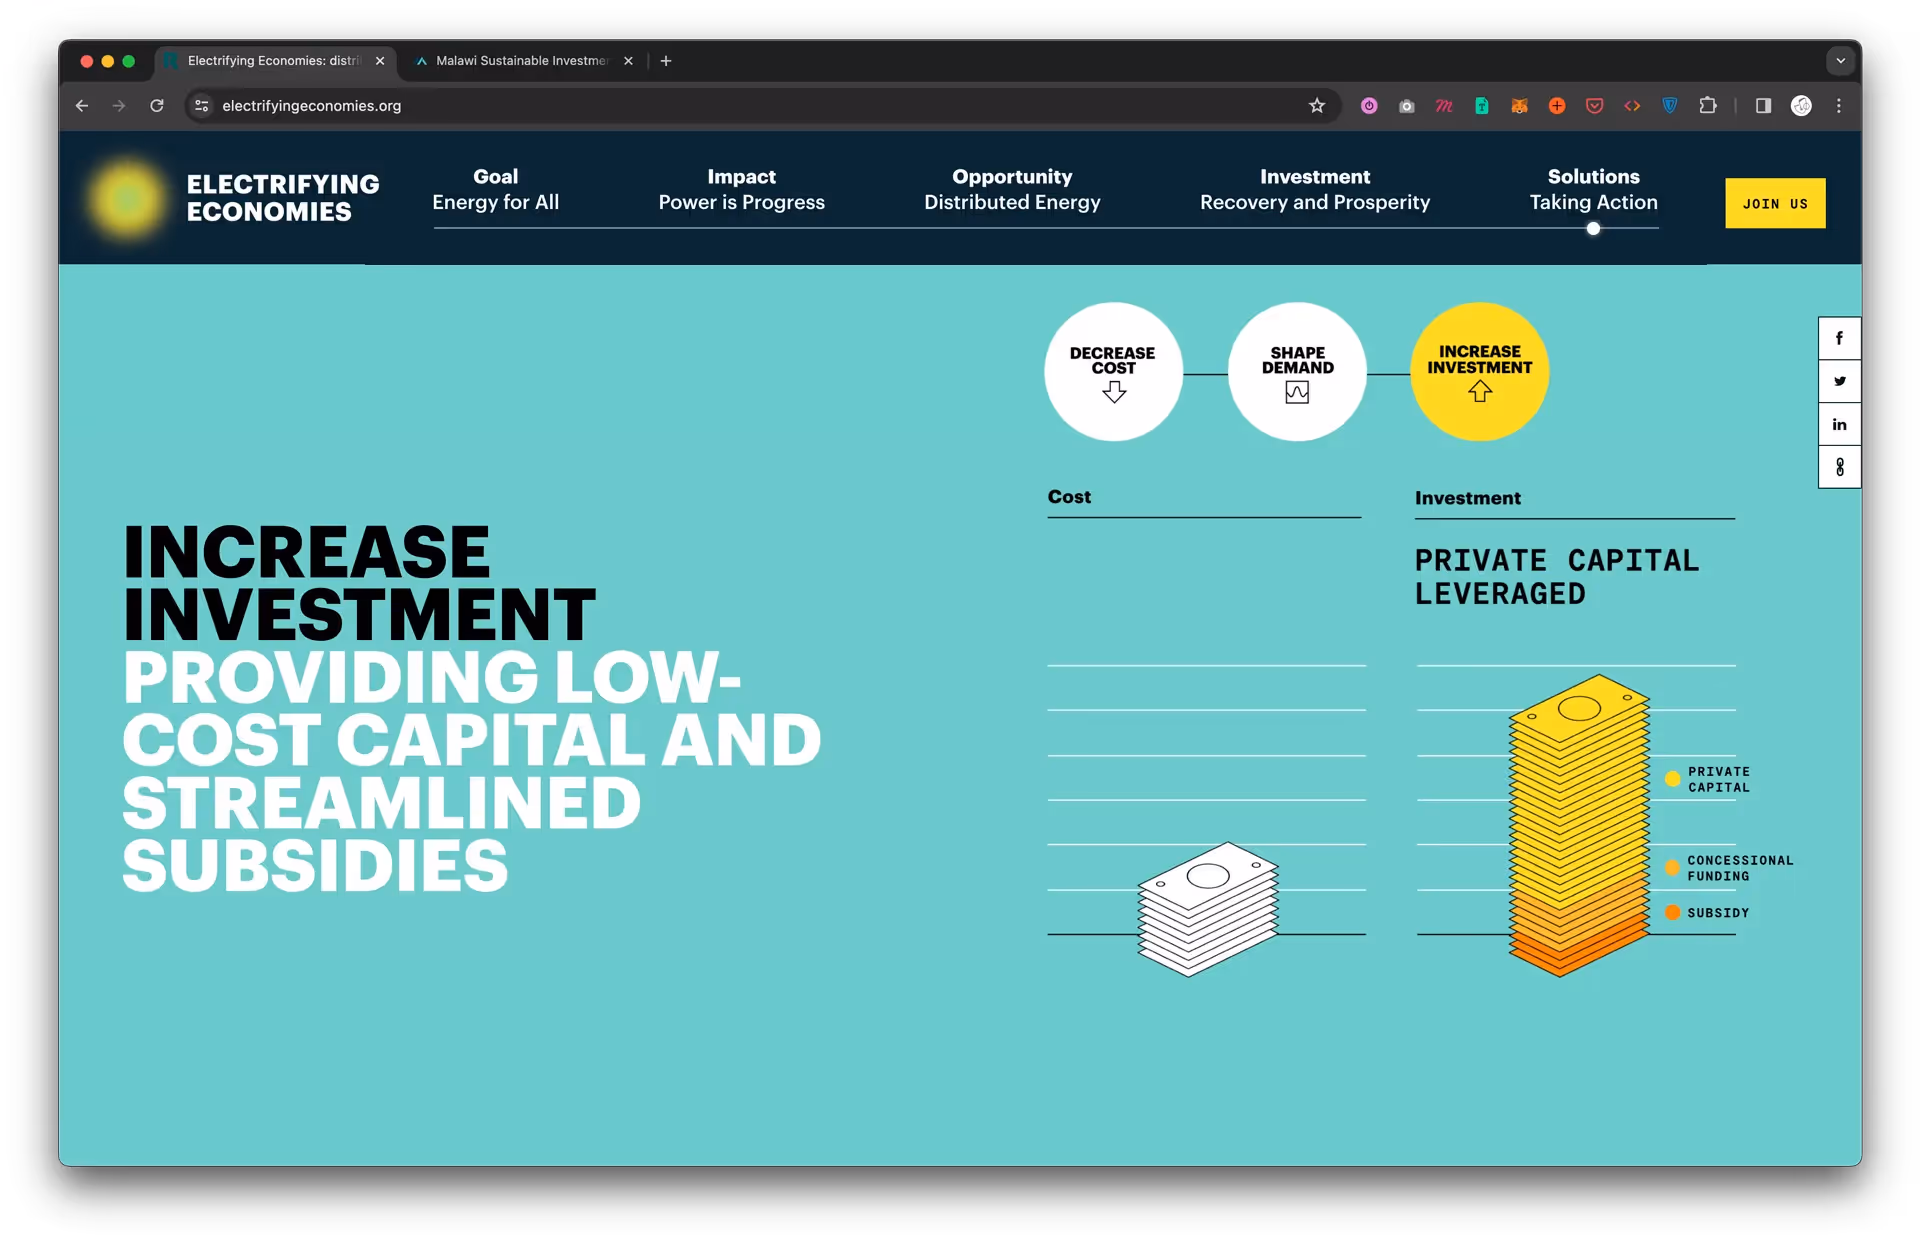Share page on Twitter

tap(1838, 381)
